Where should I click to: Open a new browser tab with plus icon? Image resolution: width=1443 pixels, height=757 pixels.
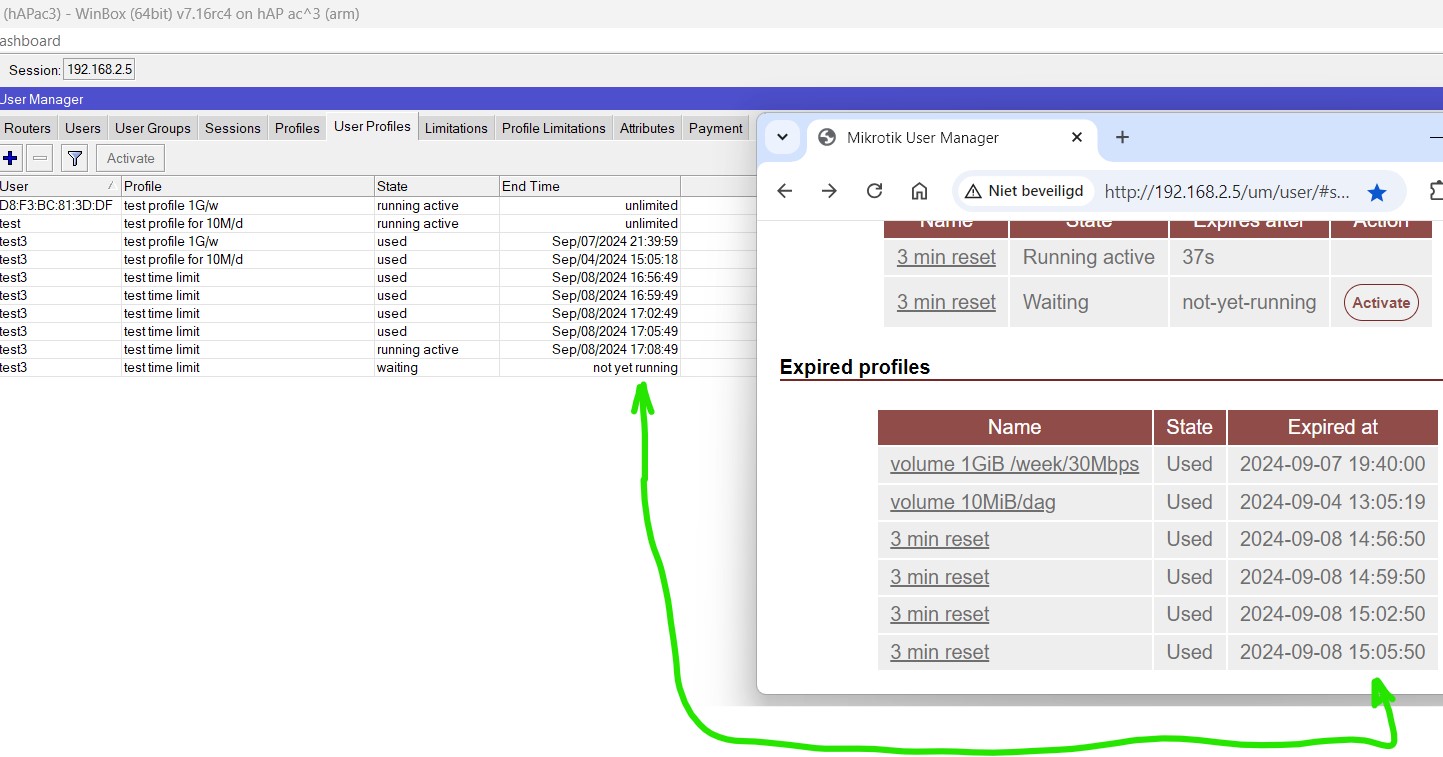pyautogui.click(x=1122, y=138)
